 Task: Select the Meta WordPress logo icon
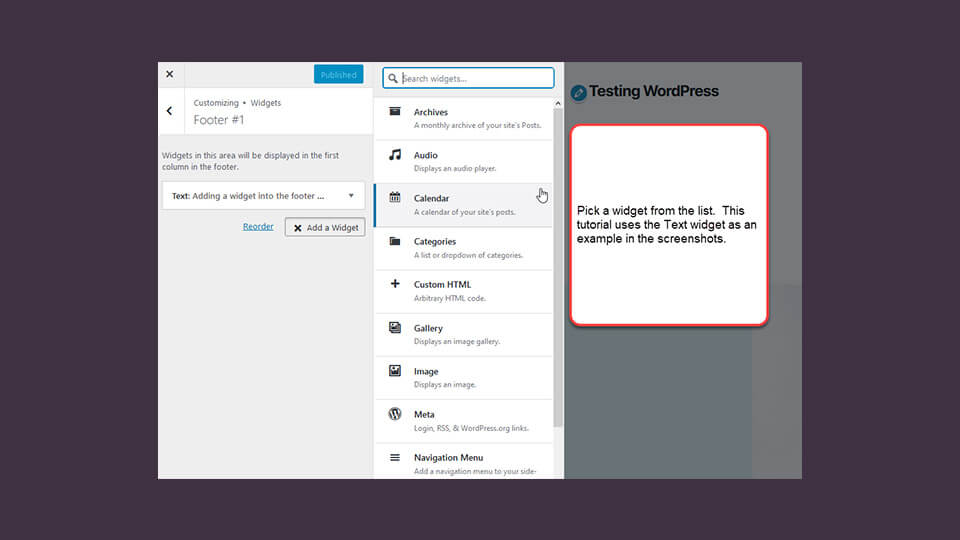(x=395, y=414)
